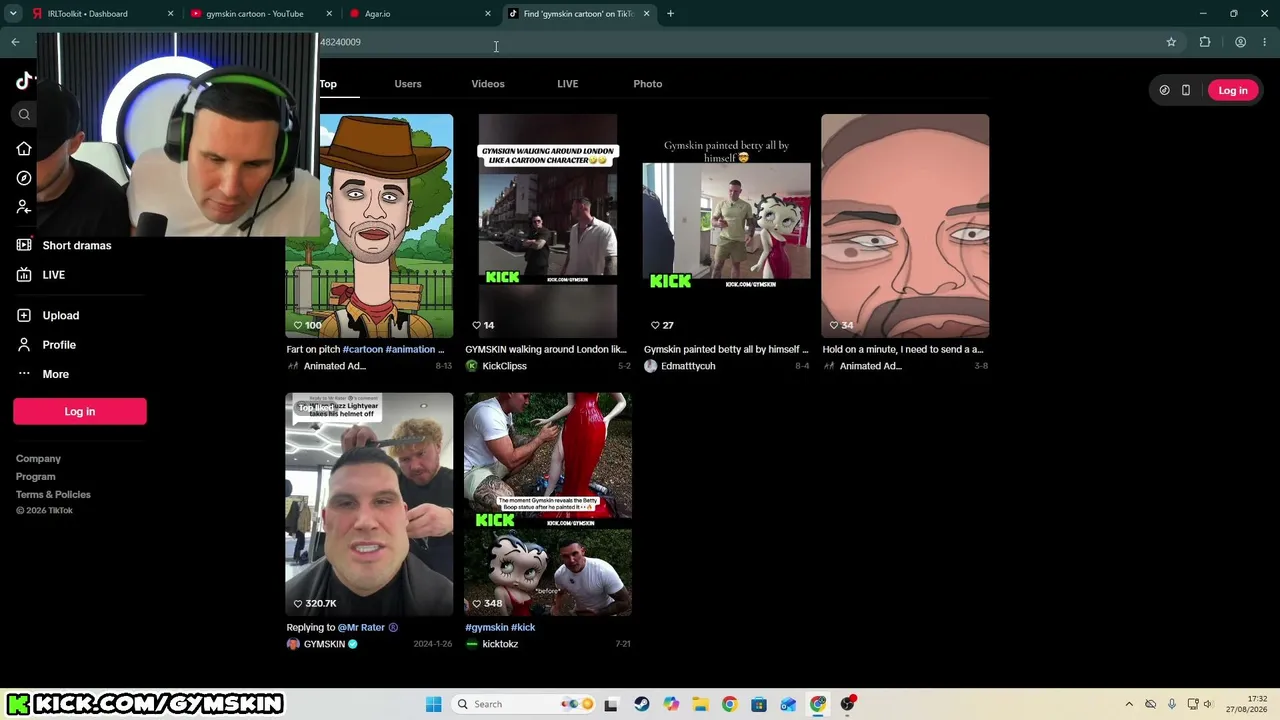Open the TikTok home feed icon

click(24, 149)
